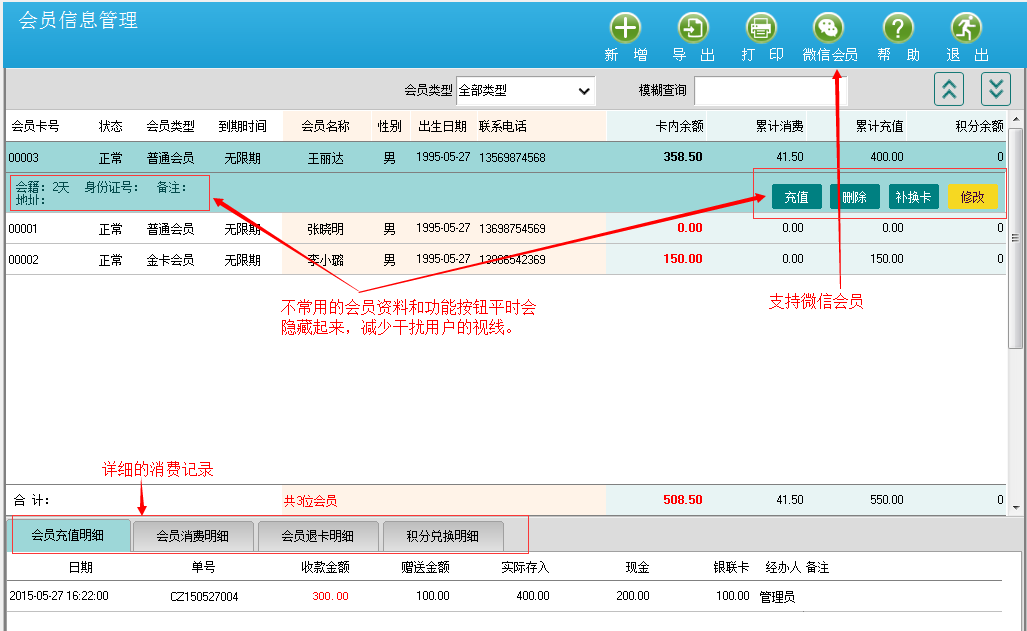The height and width of the screenshot is (631, 1027).
Task: Click the Exit (退出) icon
Action: tap(966, 28)
